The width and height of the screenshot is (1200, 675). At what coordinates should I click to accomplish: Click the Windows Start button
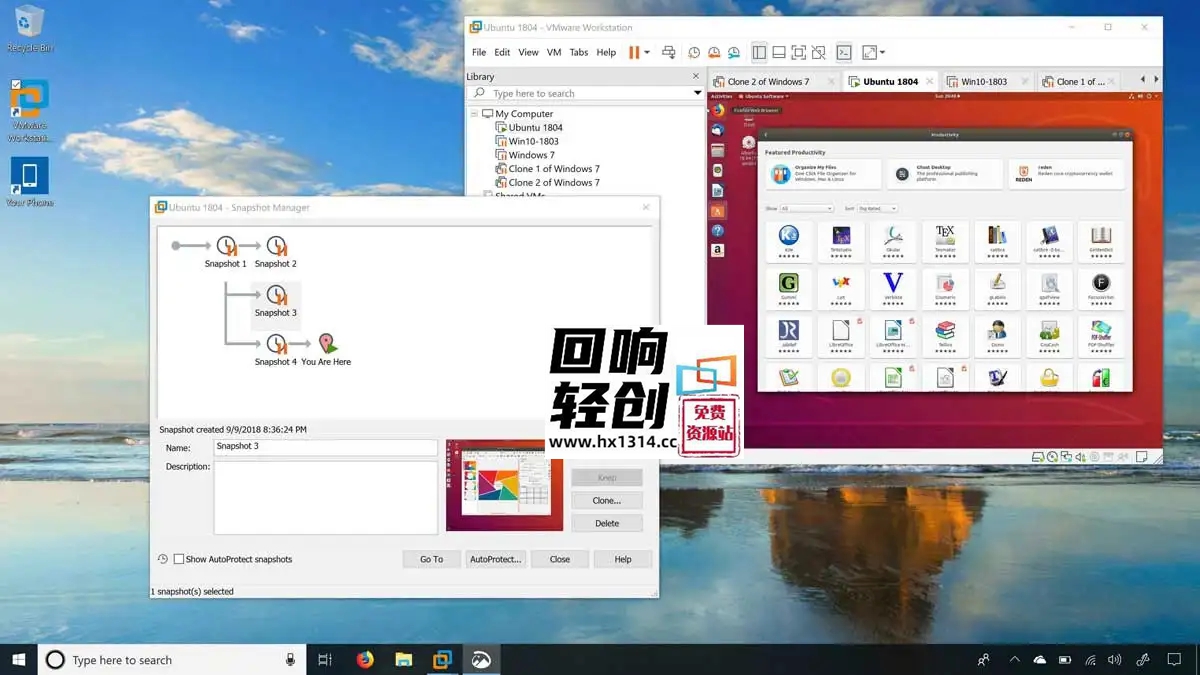(x=19, y=660)
